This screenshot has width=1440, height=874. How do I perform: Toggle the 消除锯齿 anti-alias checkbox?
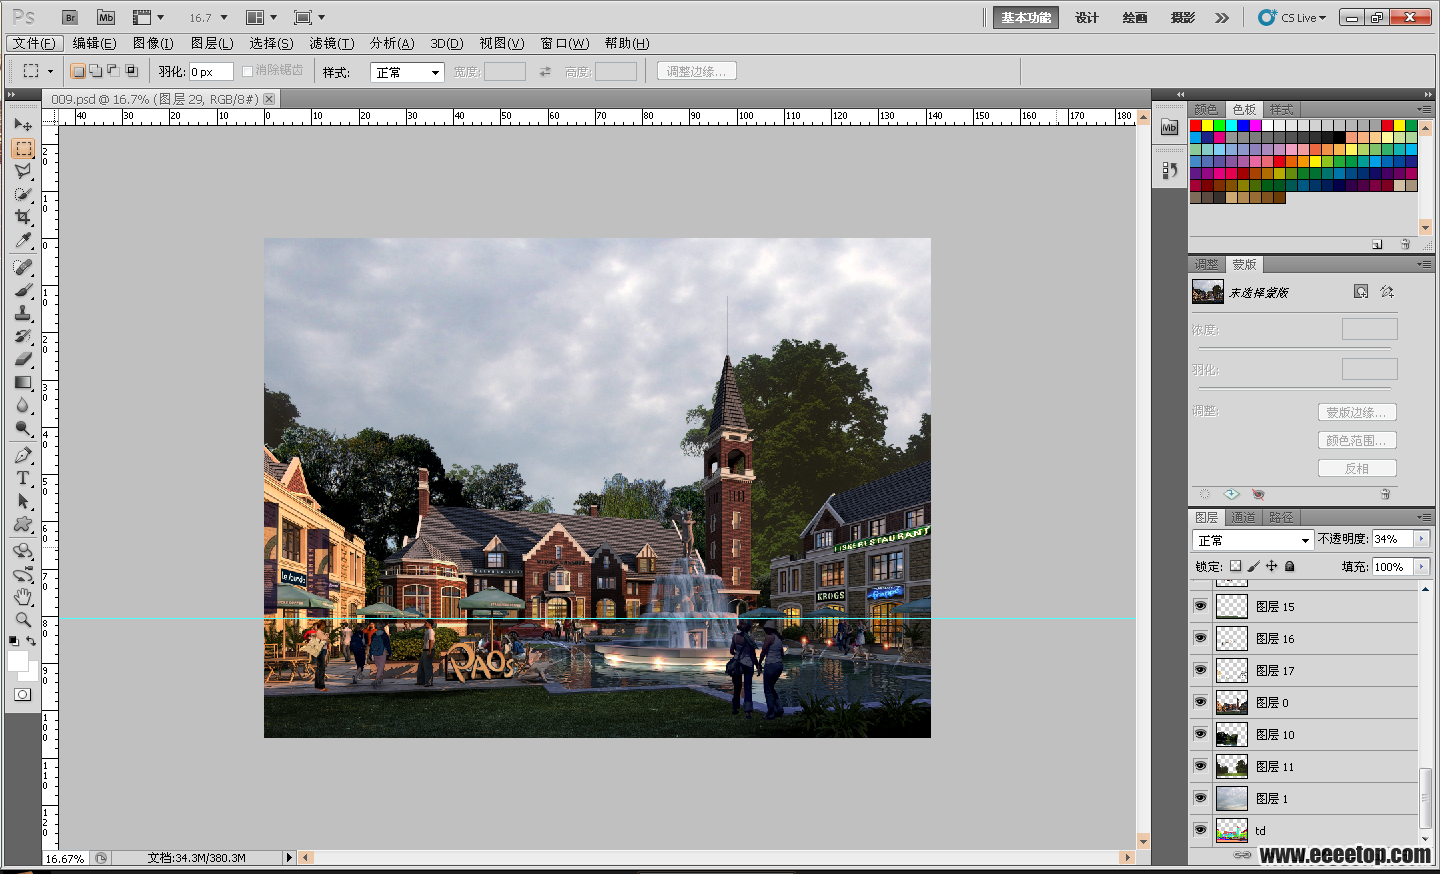(x=247, y=71)
